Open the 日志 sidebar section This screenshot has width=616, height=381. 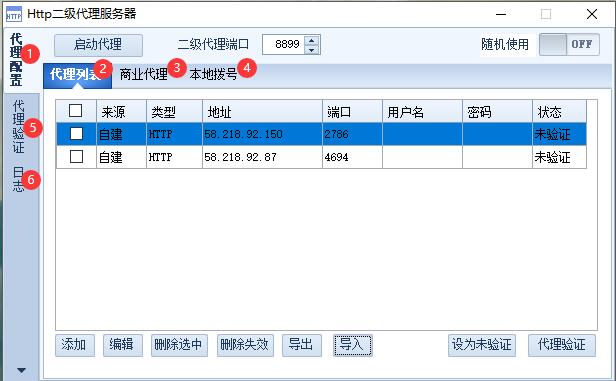(18, 179)
